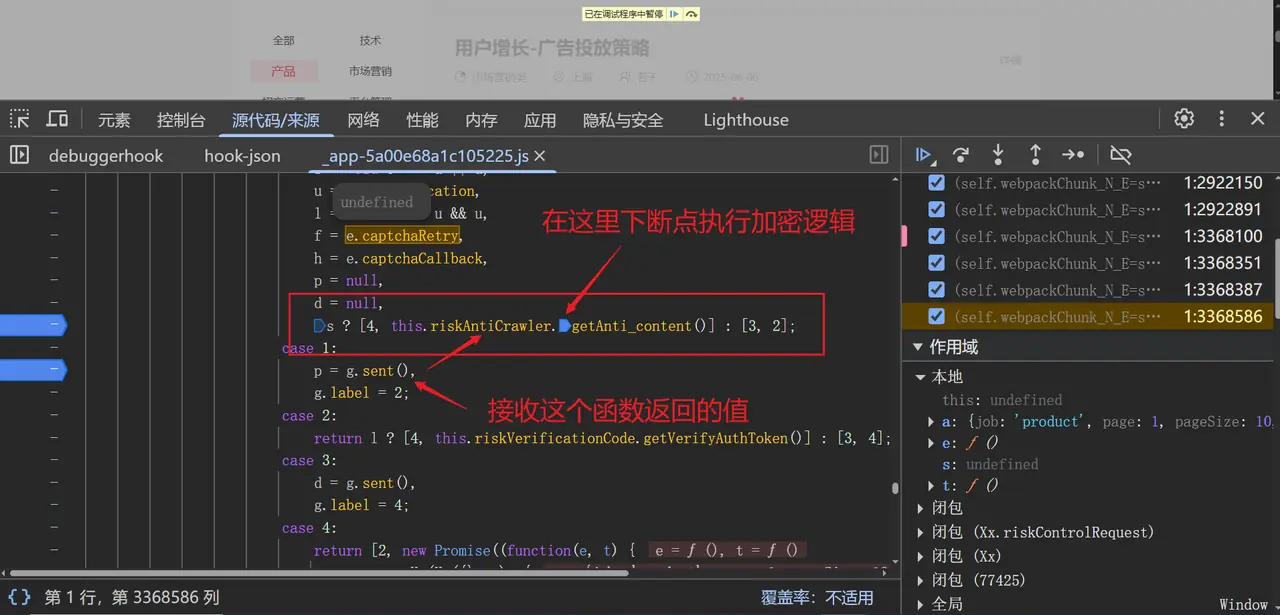The width and height of the screenshot is (1280, 615).
Task: Step out of current function
Action: [x=1035, y=155]
